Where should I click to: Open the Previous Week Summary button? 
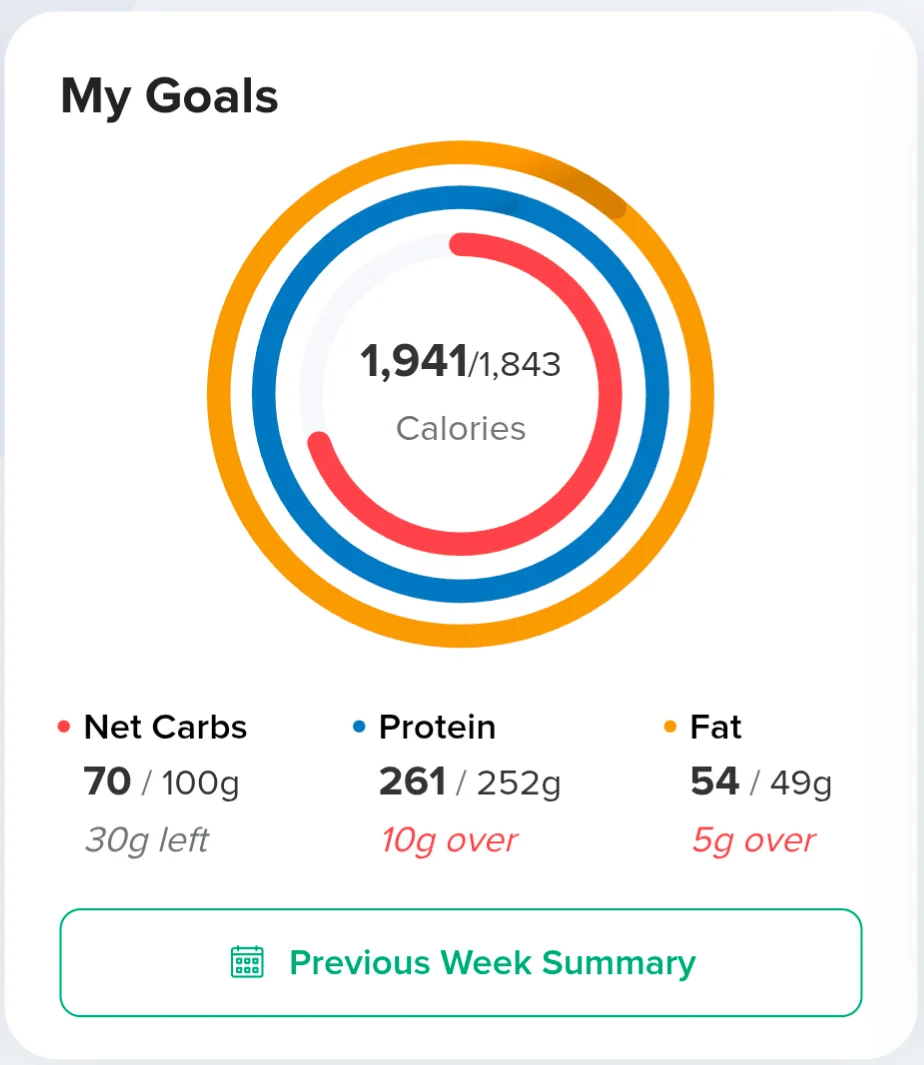pos(461,962)
